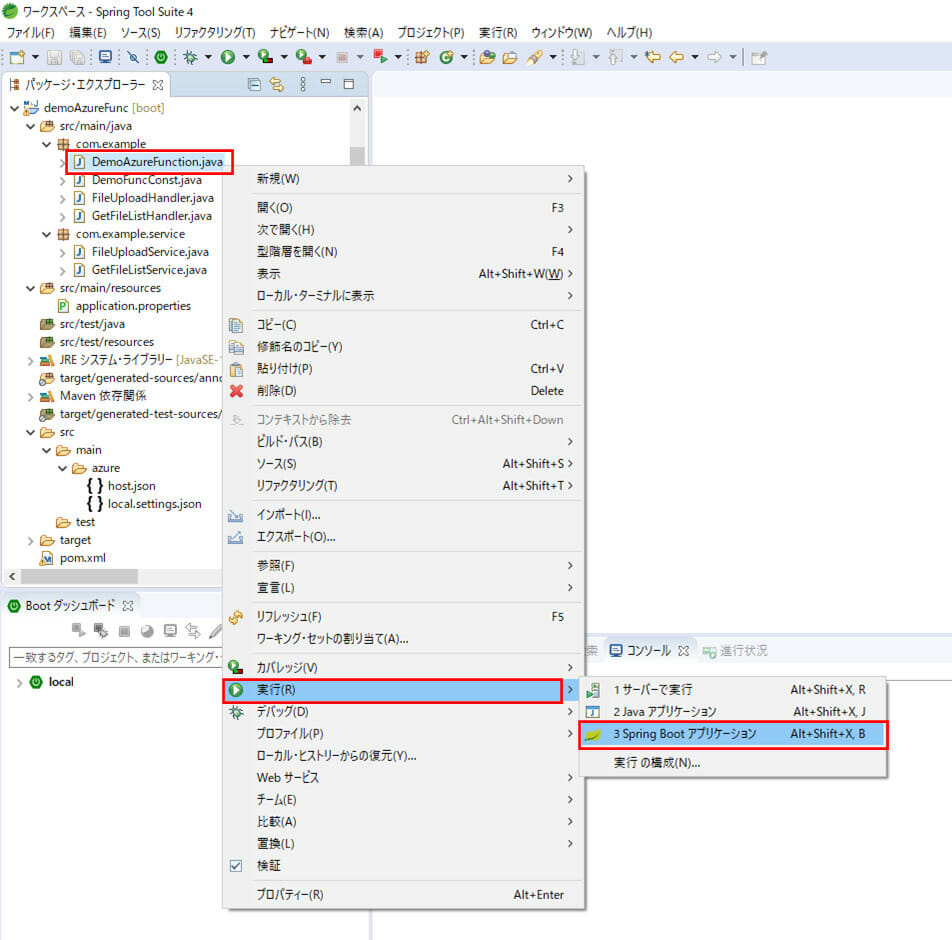Click the green Run play toolbar icon
This screenshot has width=952, height=940.
(x=228, y=57)
